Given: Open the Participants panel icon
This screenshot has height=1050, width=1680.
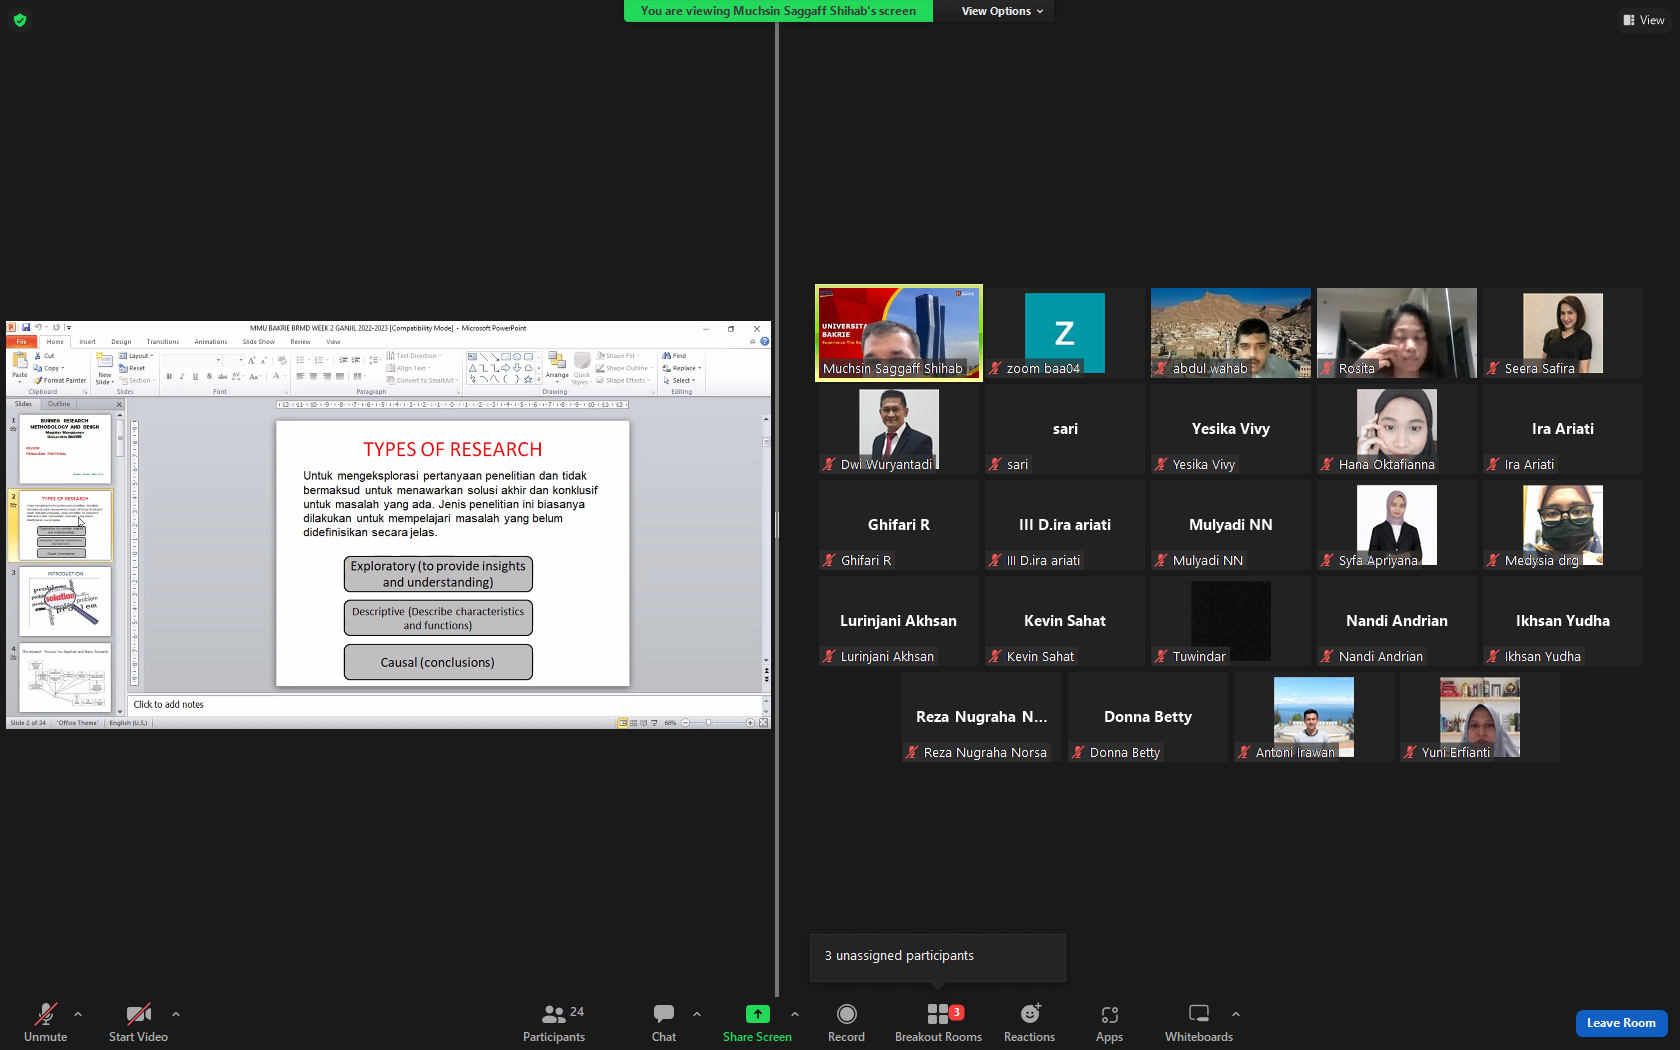Looking at the screenshot, I should [x=553, y=1014].
